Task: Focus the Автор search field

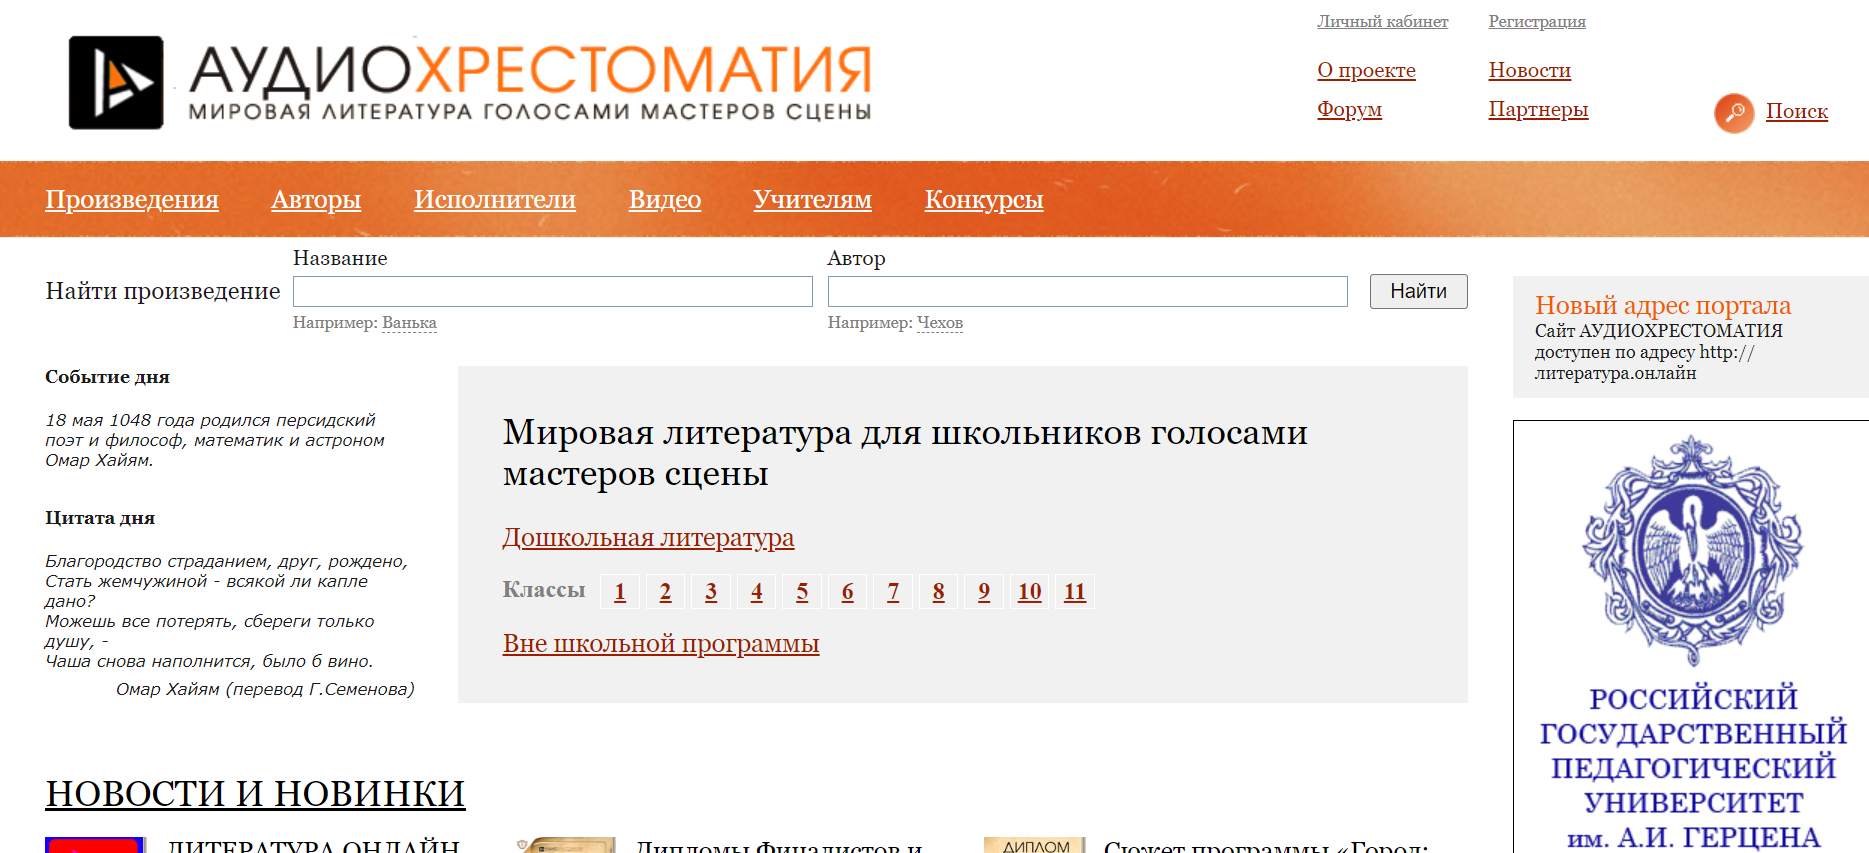Action: tap(1088, 291)
